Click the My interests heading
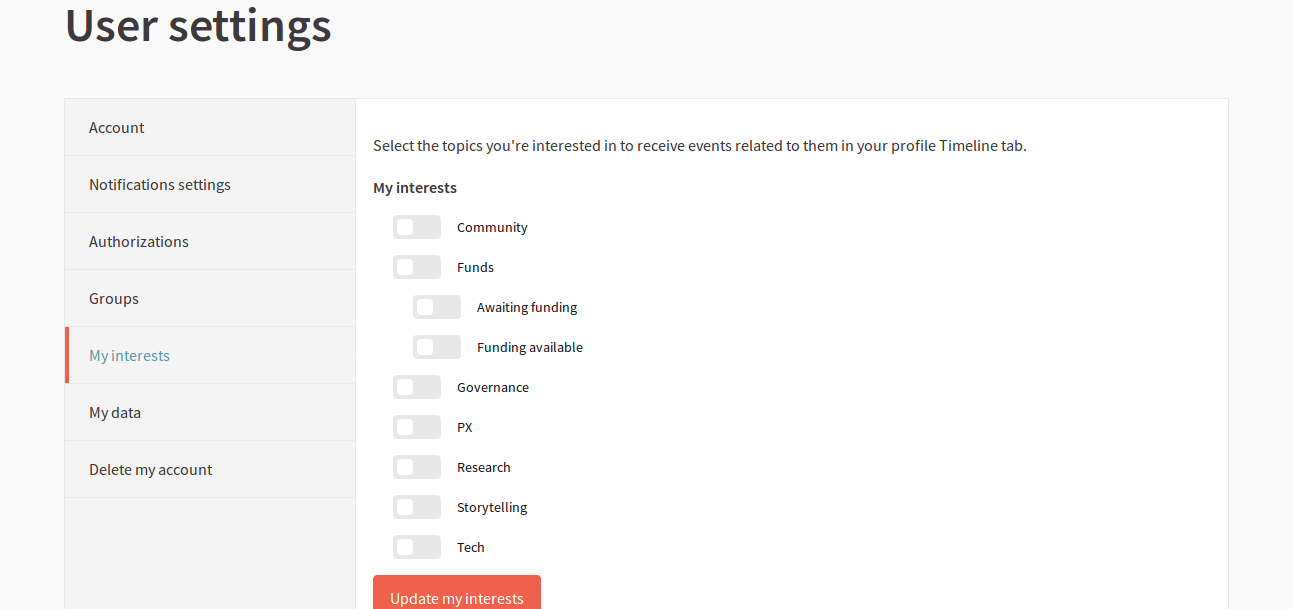This screenshot has width=1293, height=609. click(415, 187)
